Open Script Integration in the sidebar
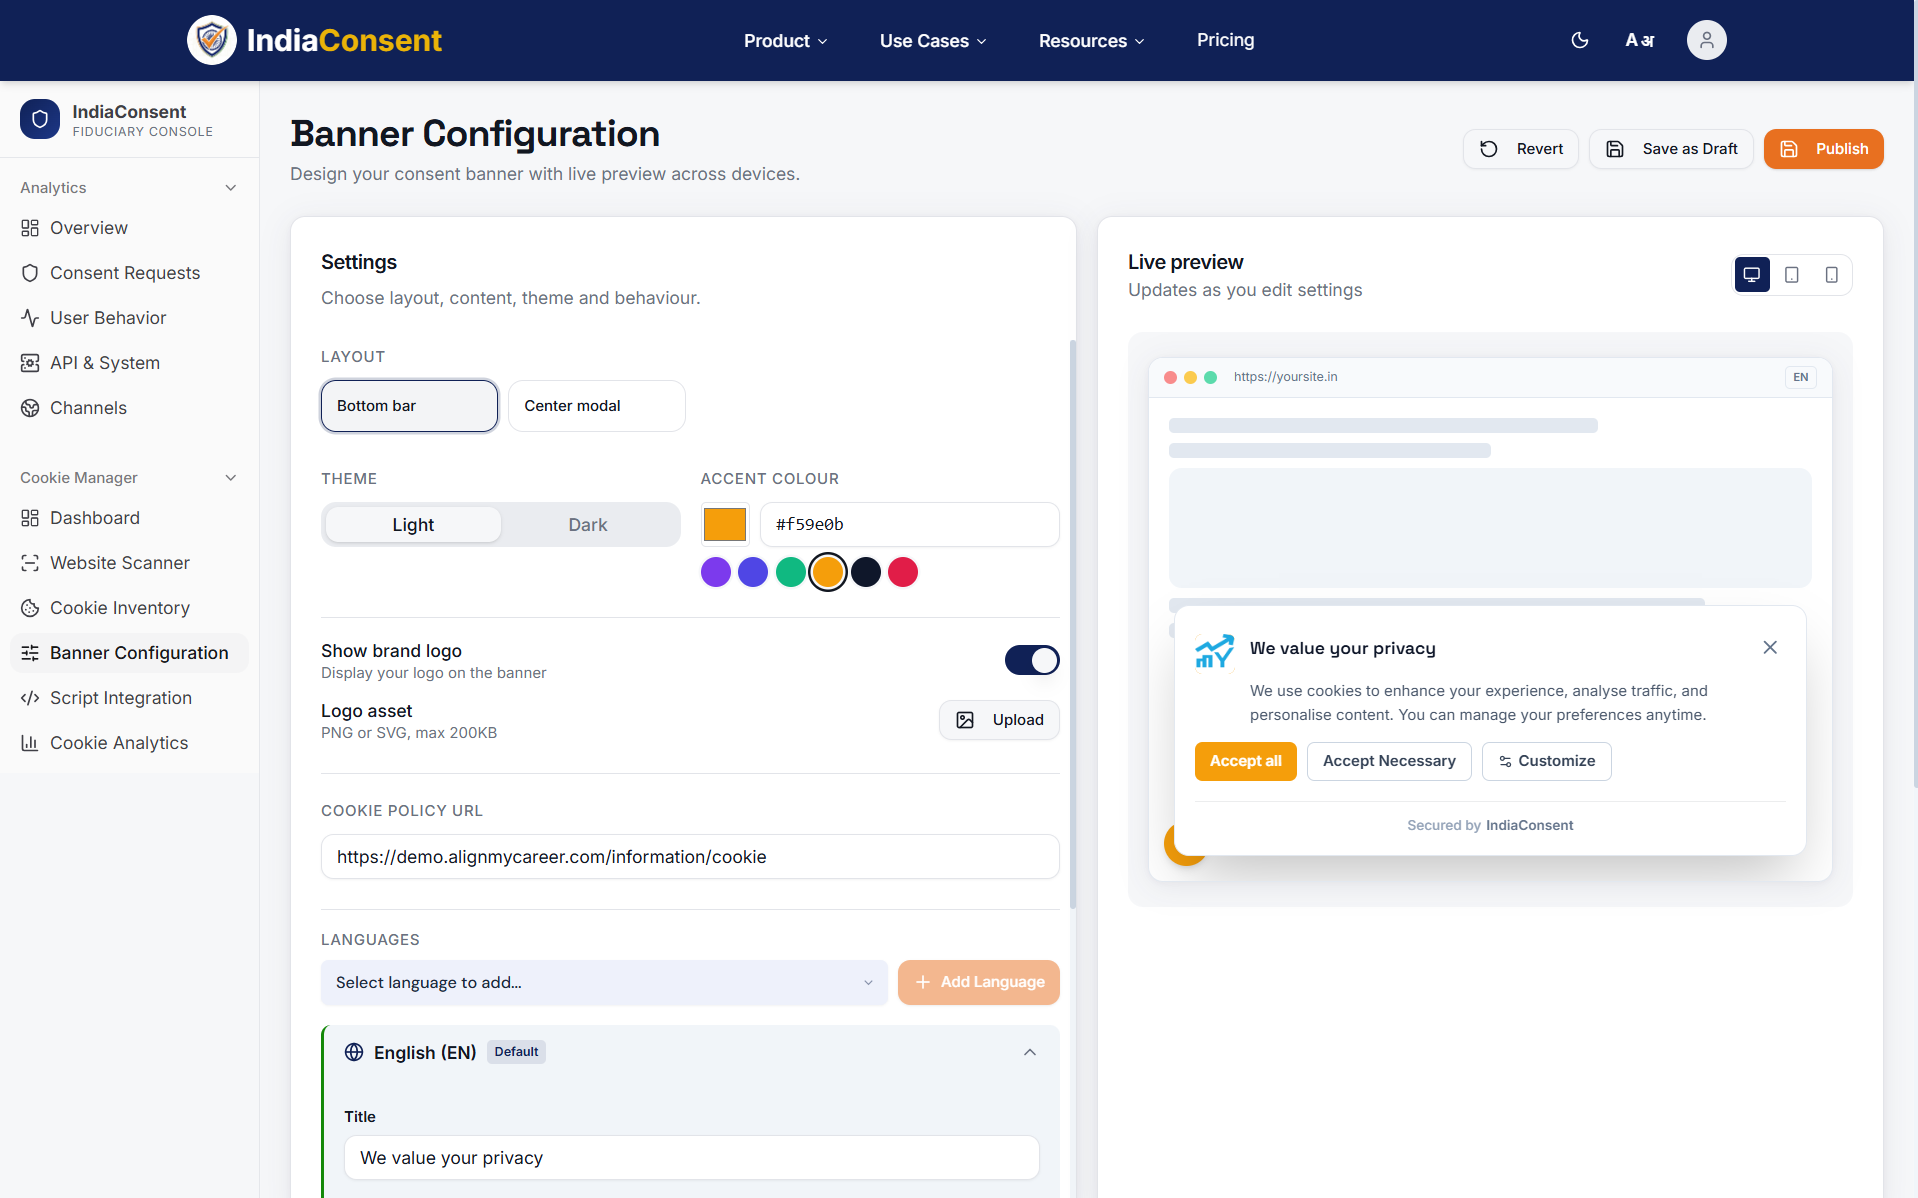 [129, 698]
